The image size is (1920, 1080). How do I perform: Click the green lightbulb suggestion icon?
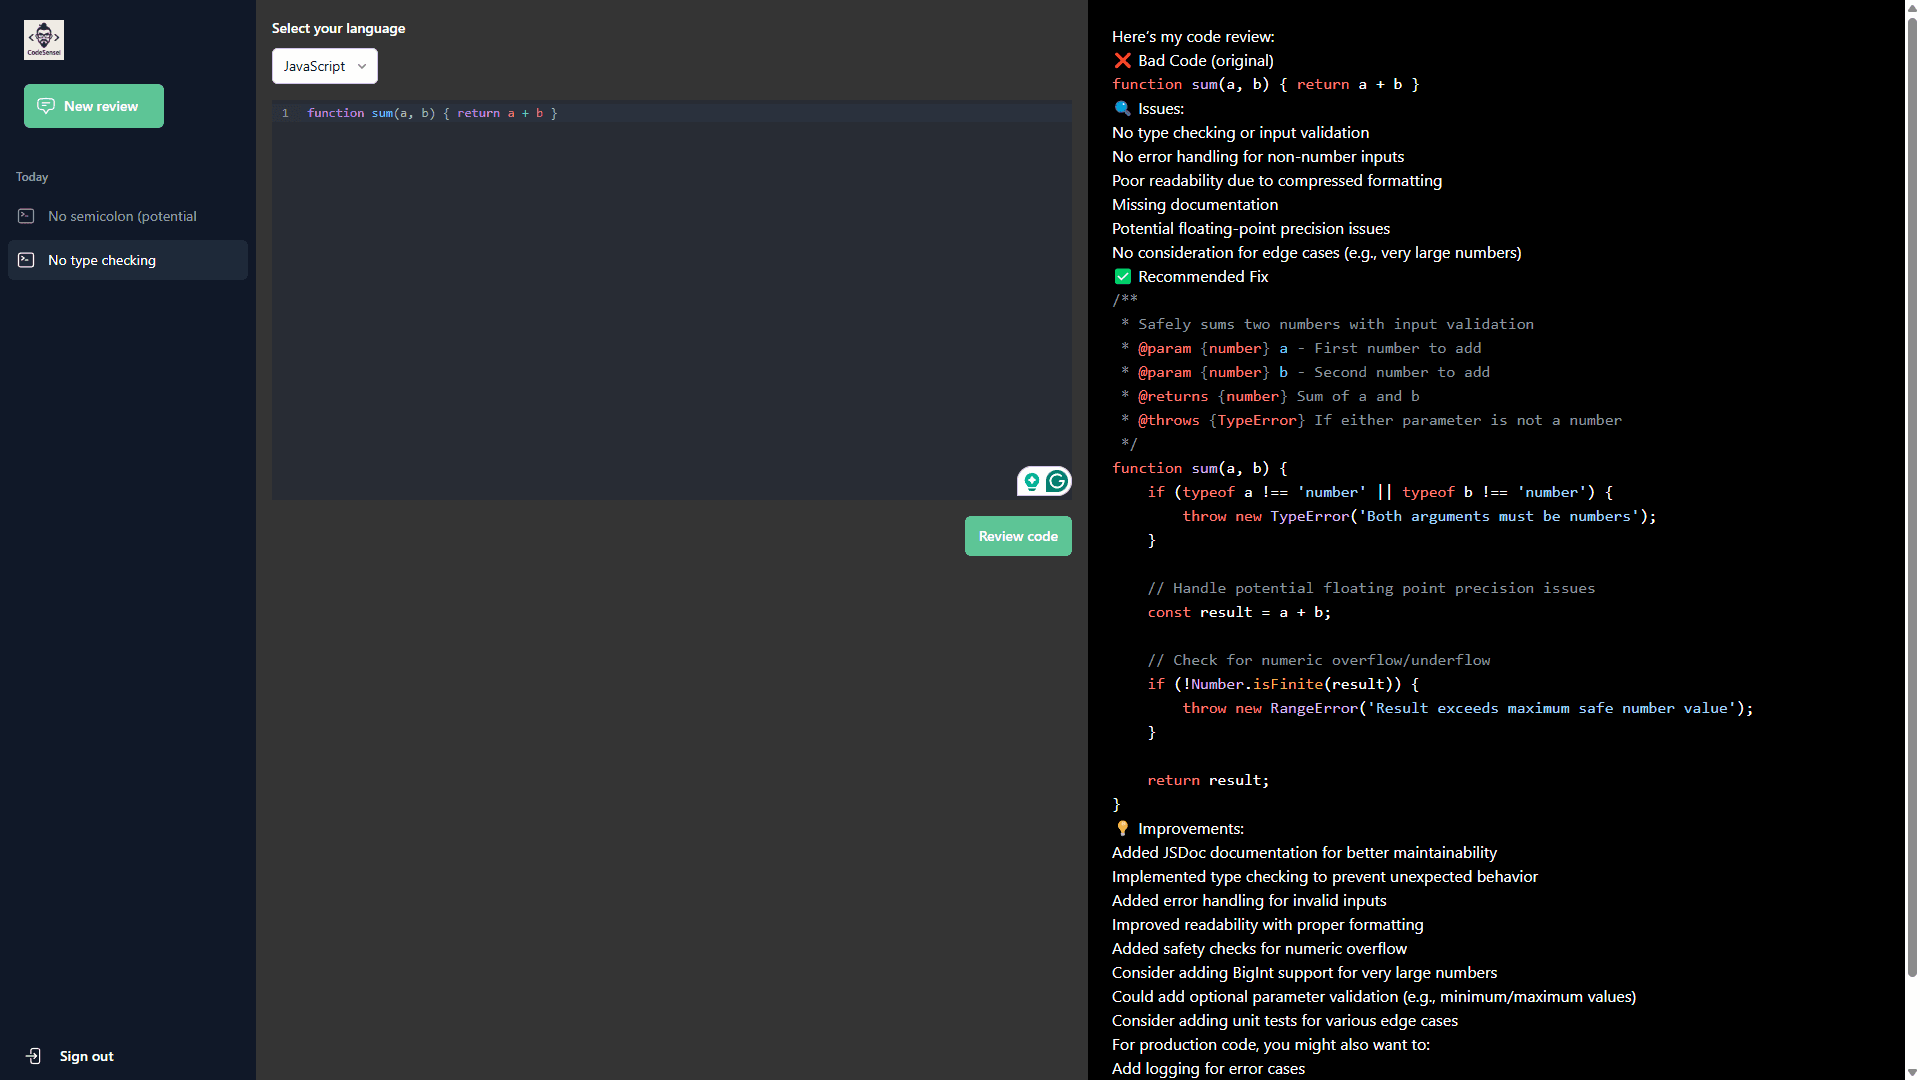[x=1031, y=481]
